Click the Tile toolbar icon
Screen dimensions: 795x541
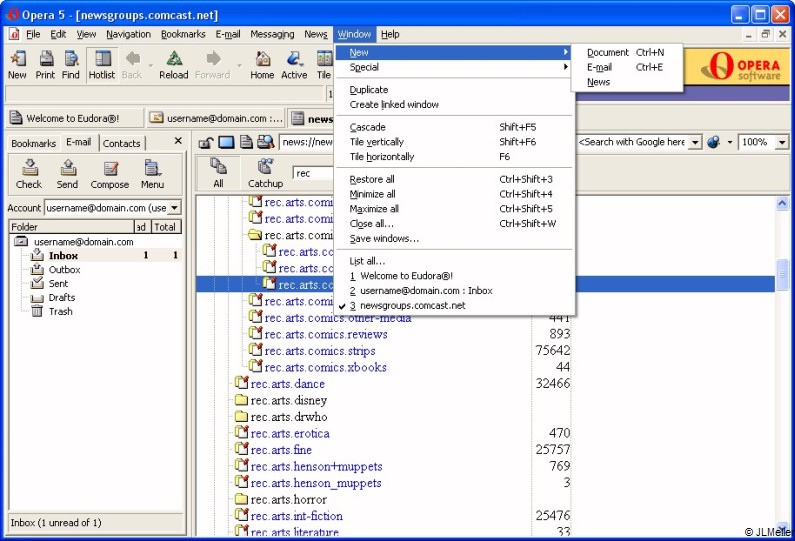324,65
